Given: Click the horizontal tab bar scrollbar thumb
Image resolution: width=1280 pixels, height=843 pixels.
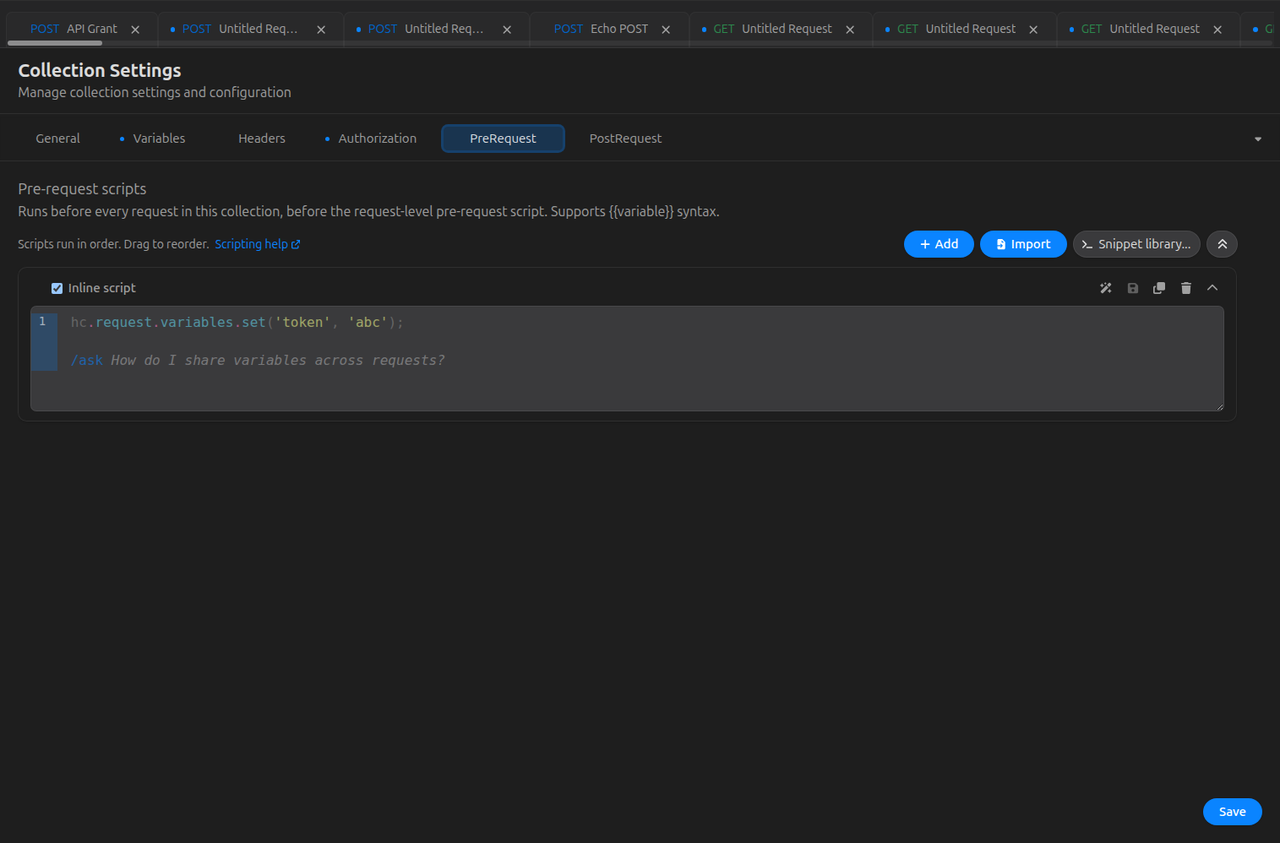Looking at the screenshot, I should click(54, 43).
